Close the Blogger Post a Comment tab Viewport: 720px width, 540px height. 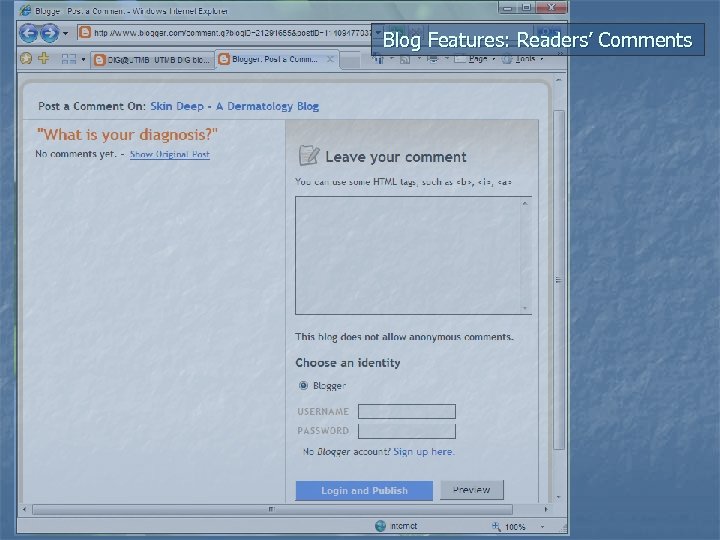pyautogui.click(x=330, y=59)
